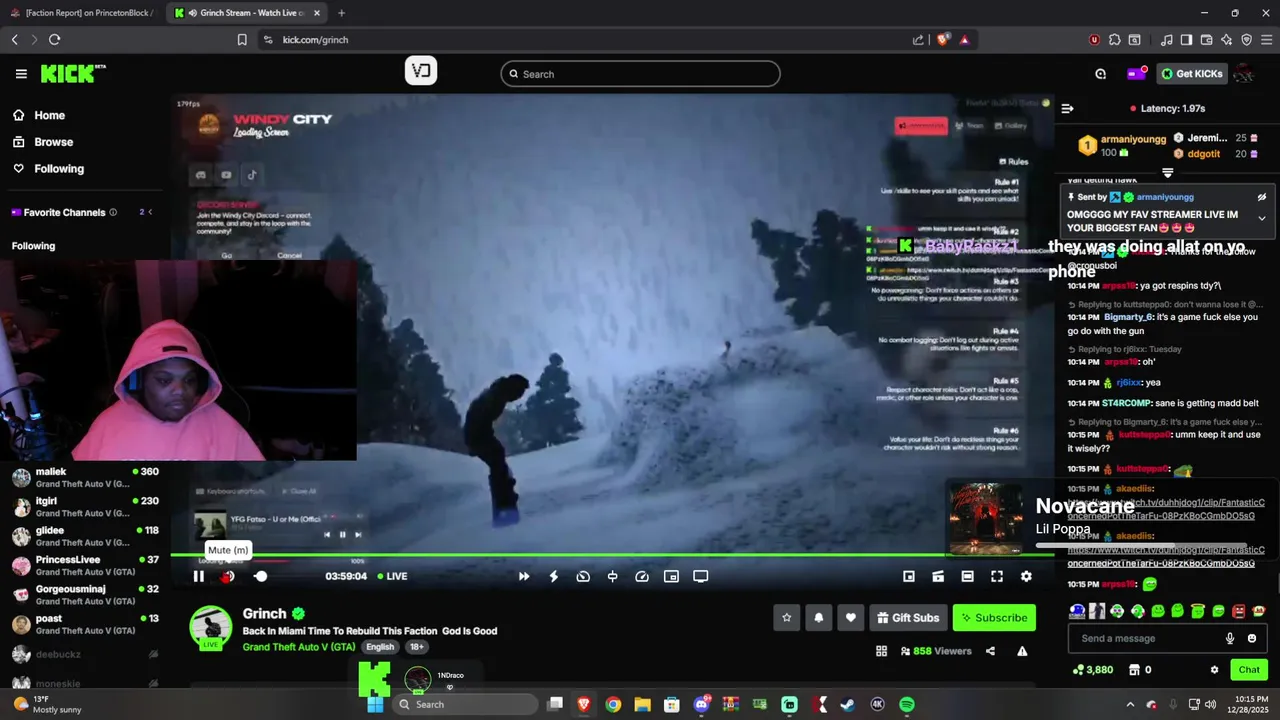
Task: Open a new browser tab
Action: tap(341, 13)
